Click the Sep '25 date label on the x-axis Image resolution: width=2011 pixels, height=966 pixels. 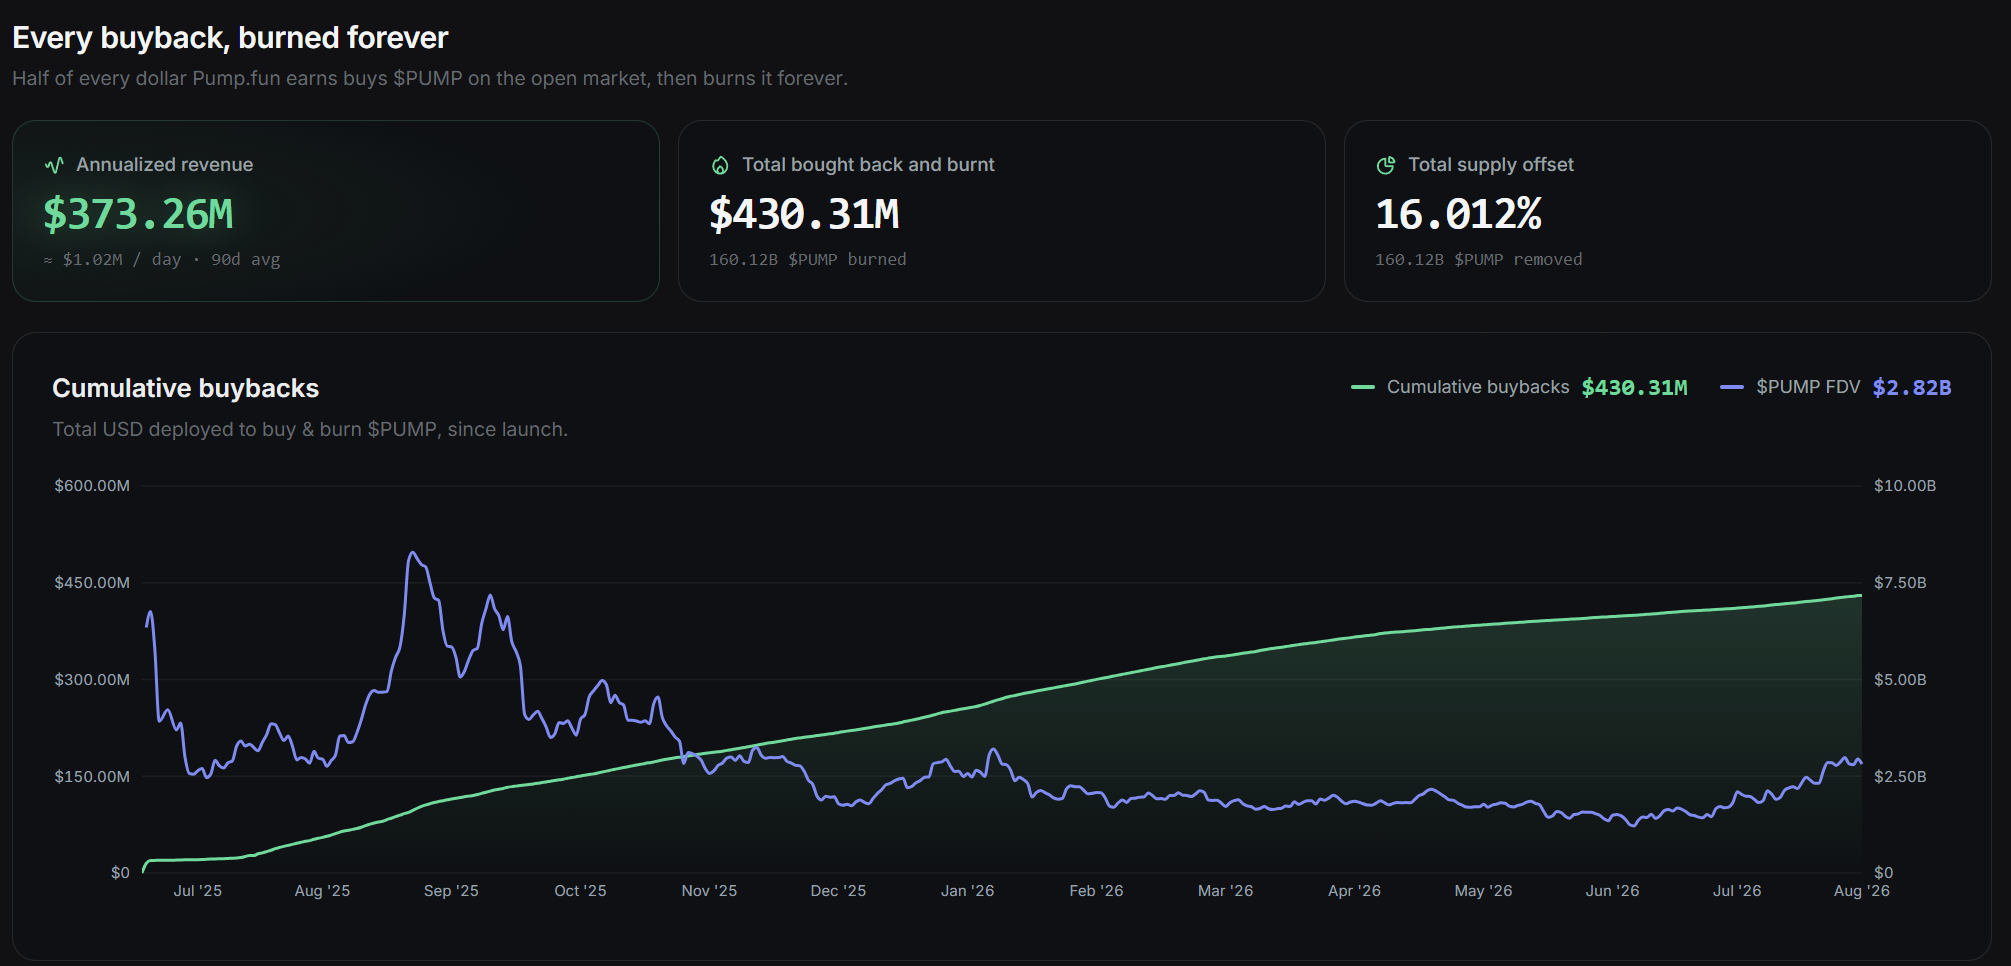pyautogui.click(x=451, y=891)
